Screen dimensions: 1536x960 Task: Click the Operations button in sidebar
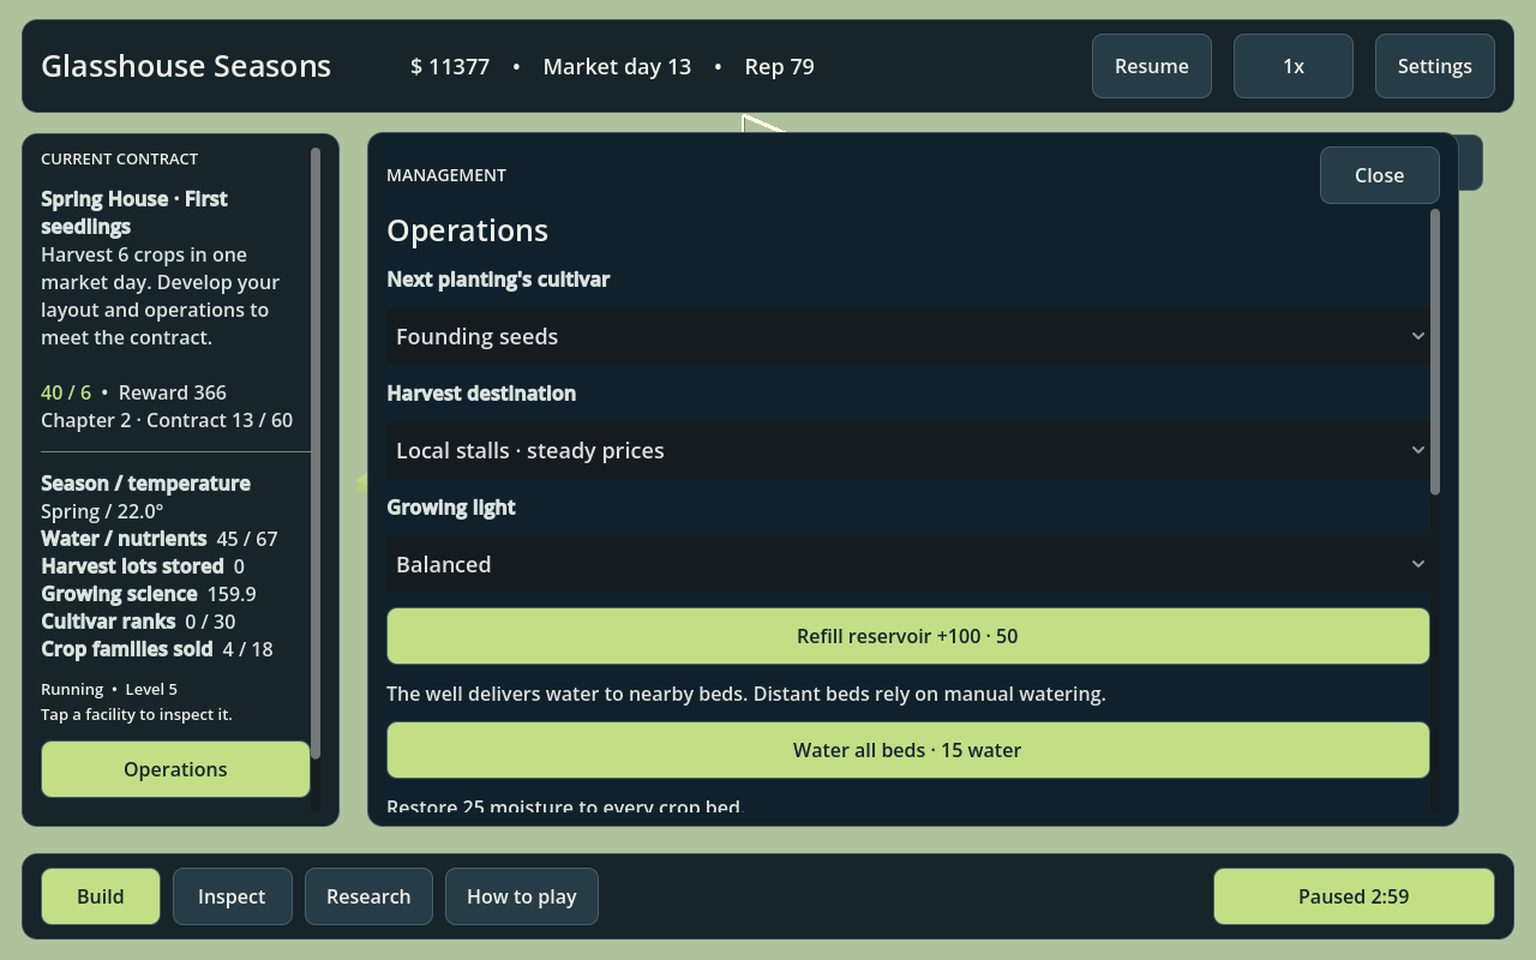tap(175, 769)
